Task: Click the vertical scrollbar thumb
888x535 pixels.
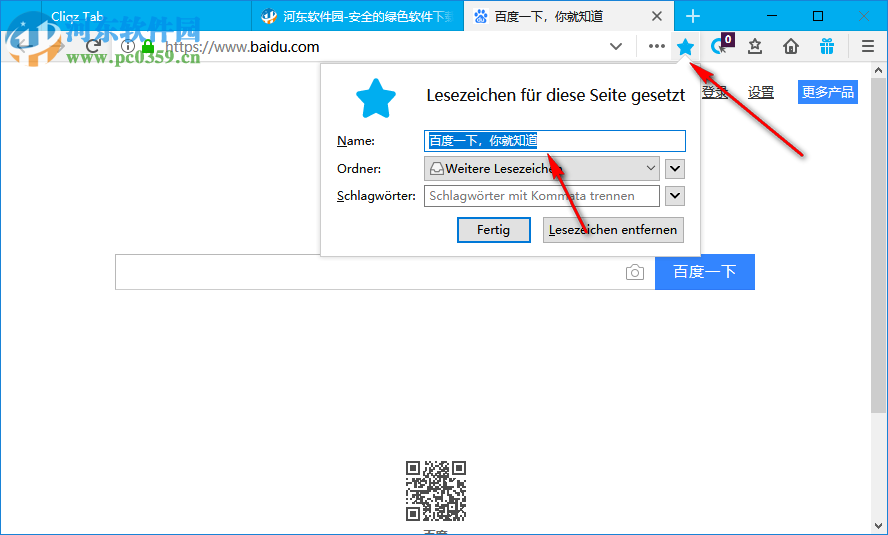Action: [x=878, y=245]
